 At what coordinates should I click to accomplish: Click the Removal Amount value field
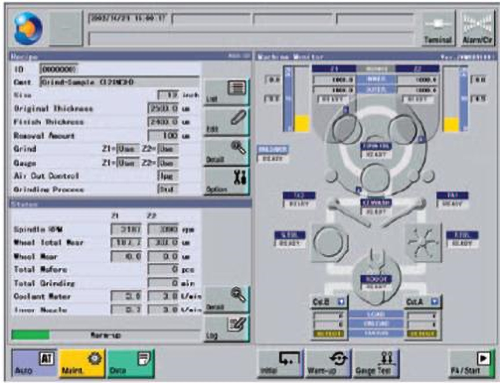[163, 135]
